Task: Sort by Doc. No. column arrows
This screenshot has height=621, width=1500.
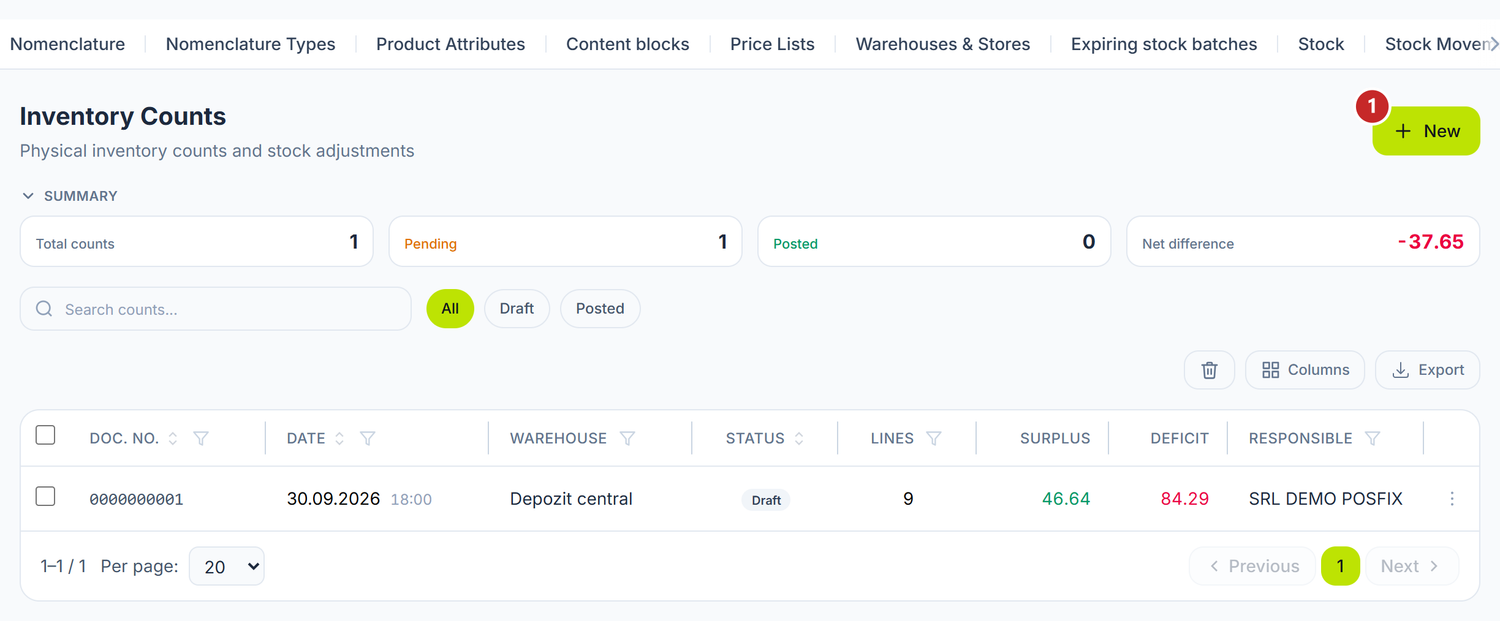Action: [x=173, y=438]
